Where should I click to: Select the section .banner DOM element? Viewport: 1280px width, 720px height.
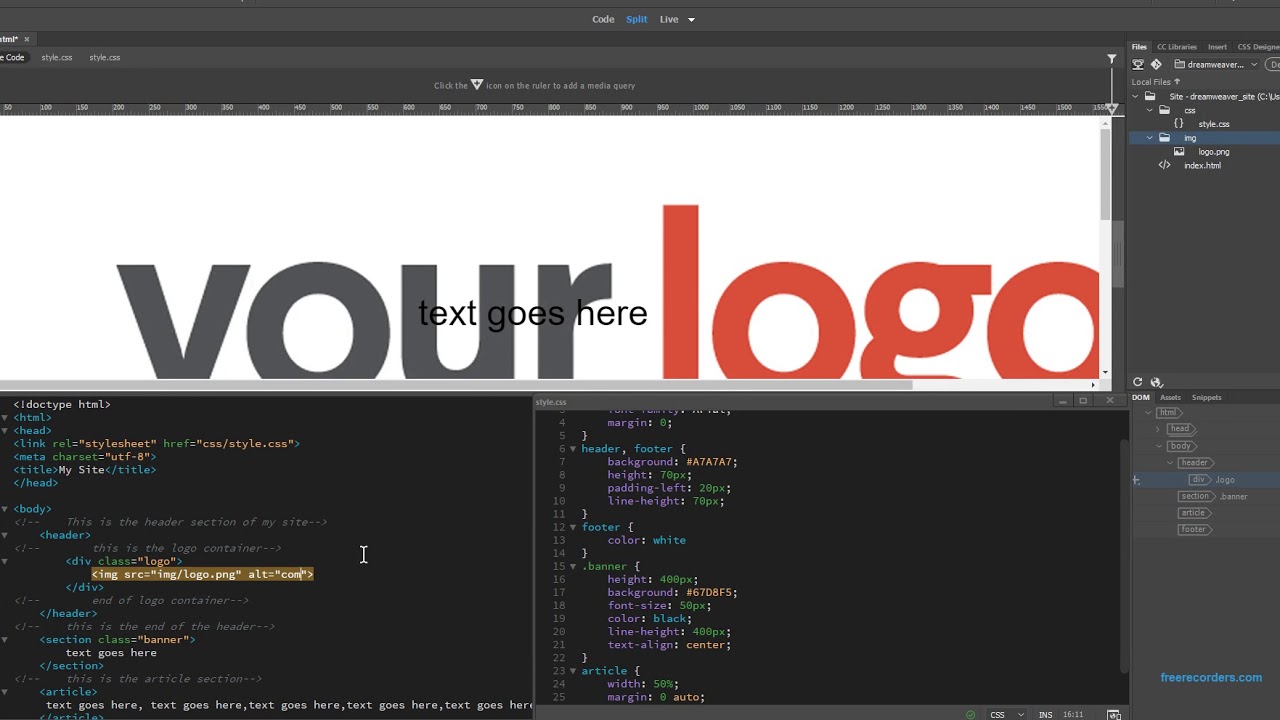pos(1213,496)
